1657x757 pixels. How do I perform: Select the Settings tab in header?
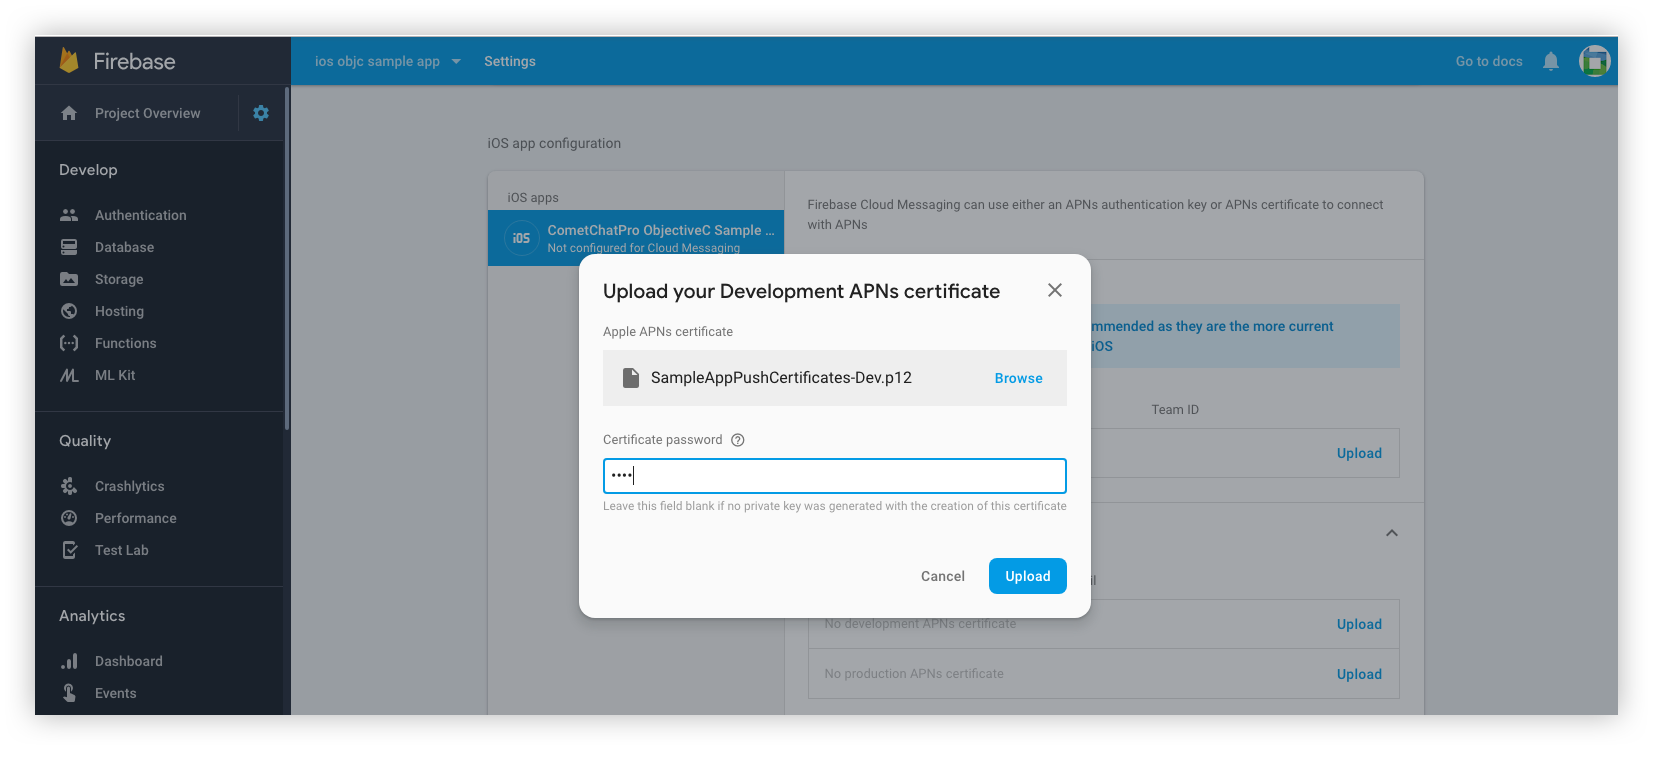pos(510,61)
